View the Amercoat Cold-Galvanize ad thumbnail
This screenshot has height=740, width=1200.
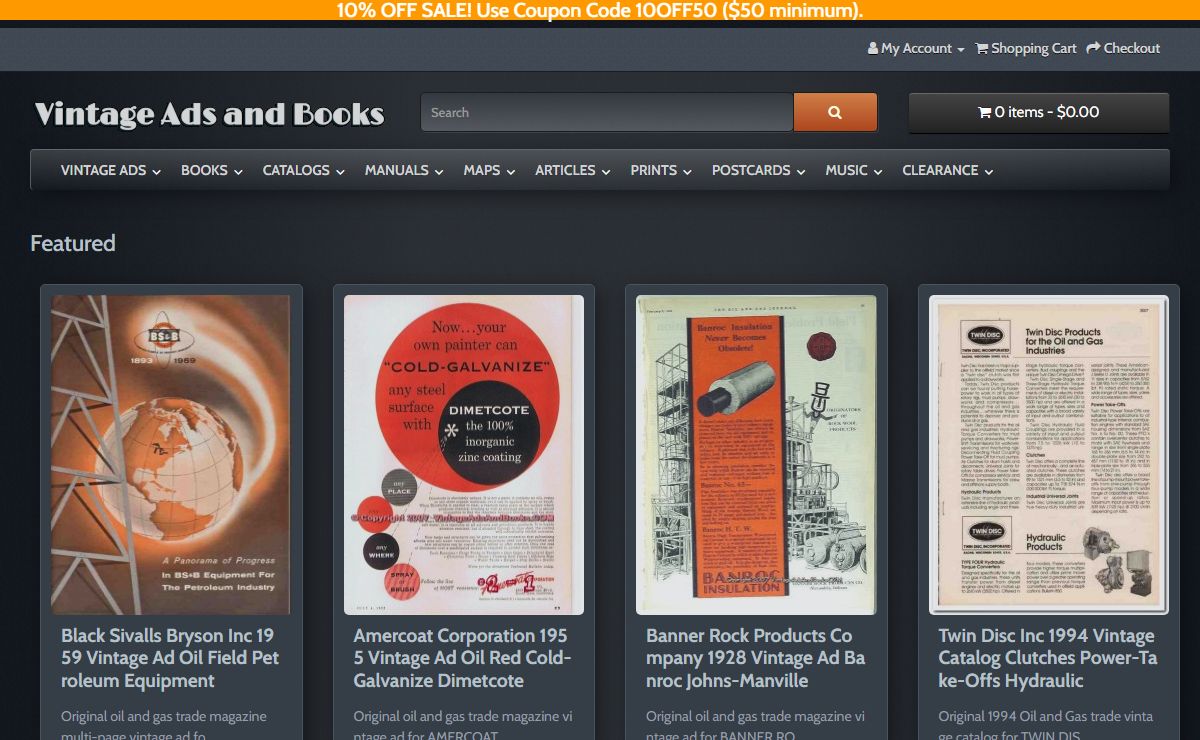463,455
